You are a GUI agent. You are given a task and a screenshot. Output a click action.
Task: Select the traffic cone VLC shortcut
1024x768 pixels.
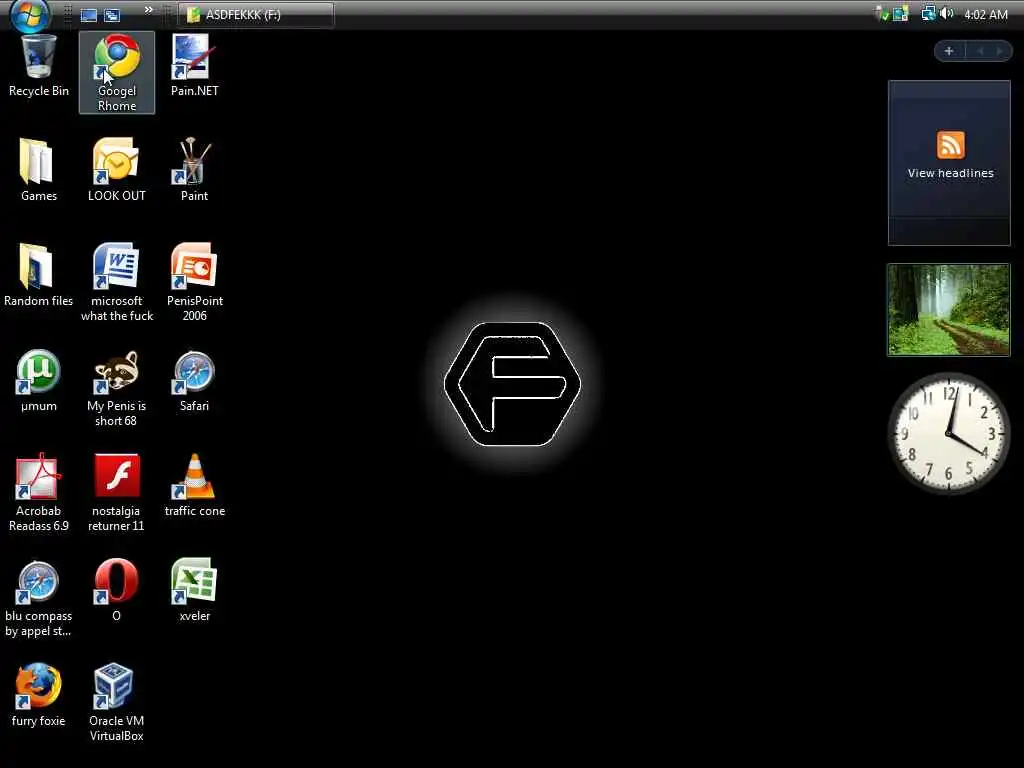[x=195, y=486]
